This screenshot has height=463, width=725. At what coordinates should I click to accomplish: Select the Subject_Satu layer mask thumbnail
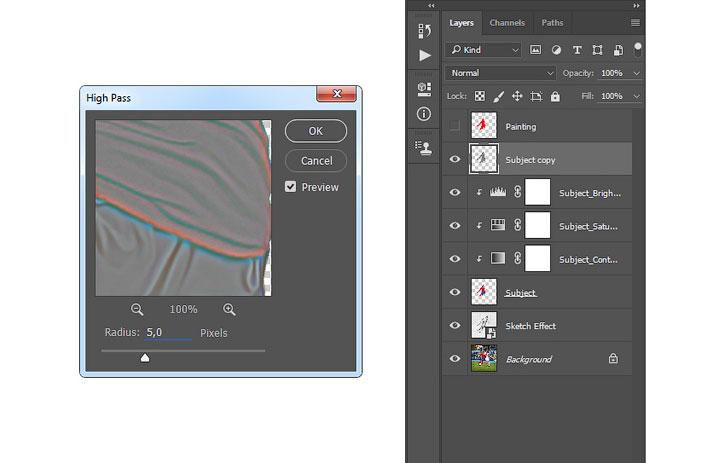[x=538, y=225]
